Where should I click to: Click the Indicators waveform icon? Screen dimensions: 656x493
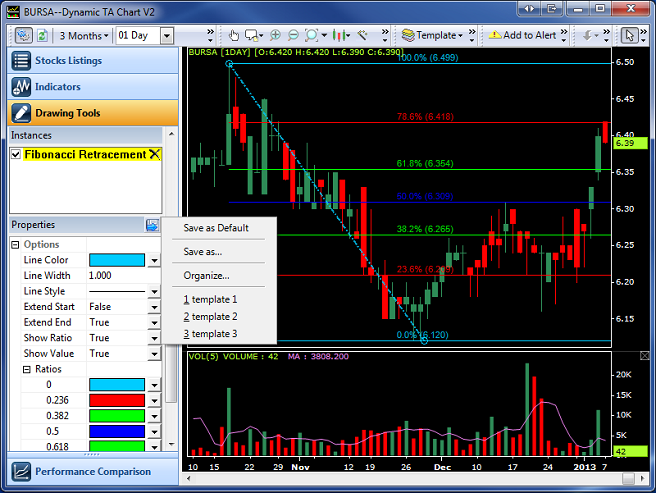click(x=21, y=87)
